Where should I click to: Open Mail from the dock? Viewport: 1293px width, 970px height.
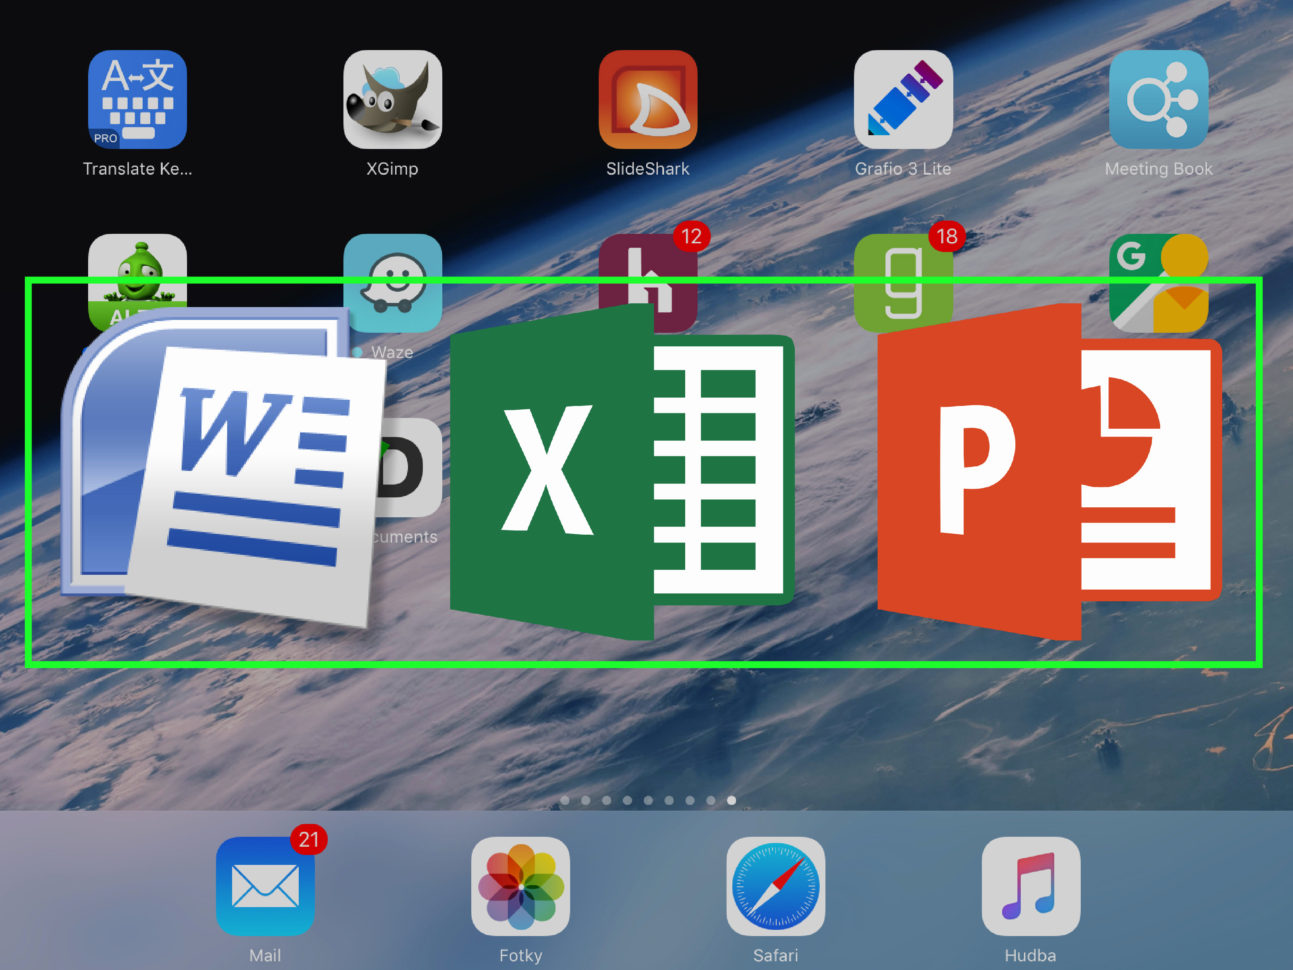click(265, 887)
